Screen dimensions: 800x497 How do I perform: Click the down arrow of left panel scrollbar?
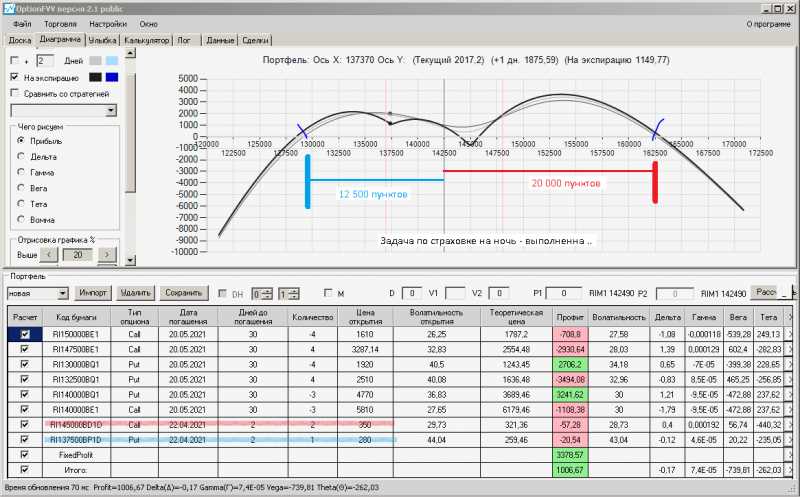[130, 260]
